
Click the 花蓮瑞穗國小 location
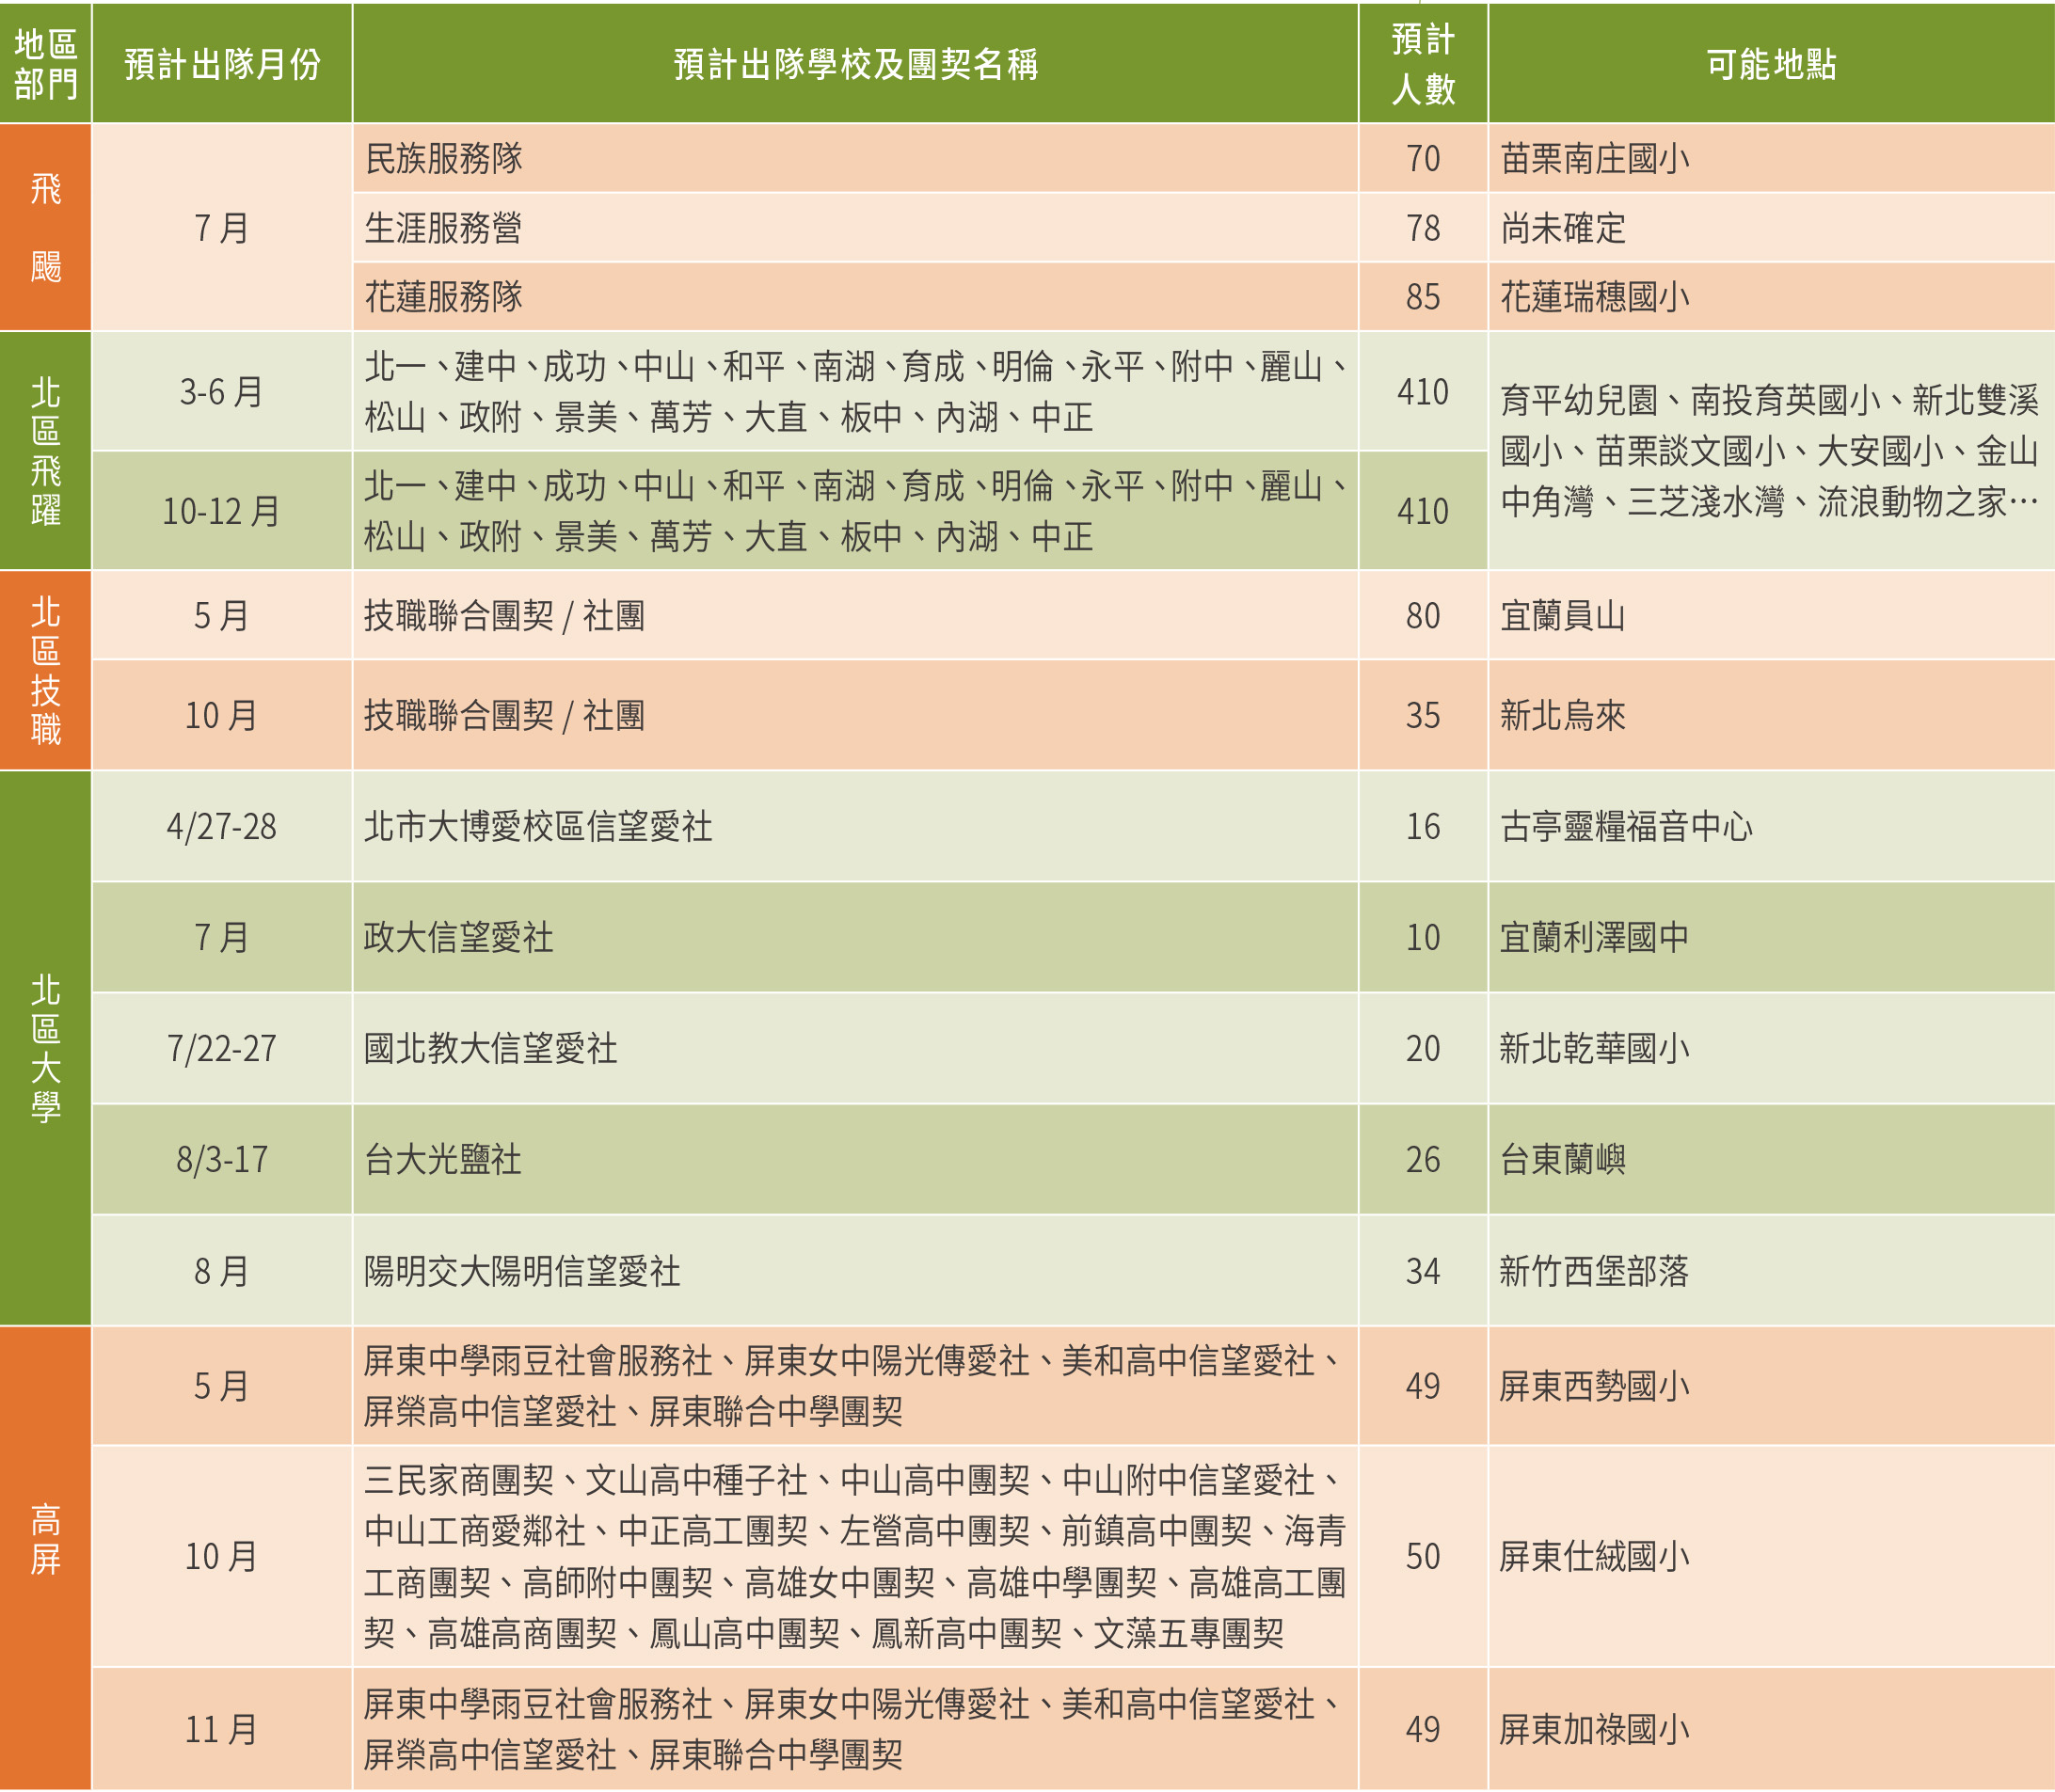point(1771,297)
